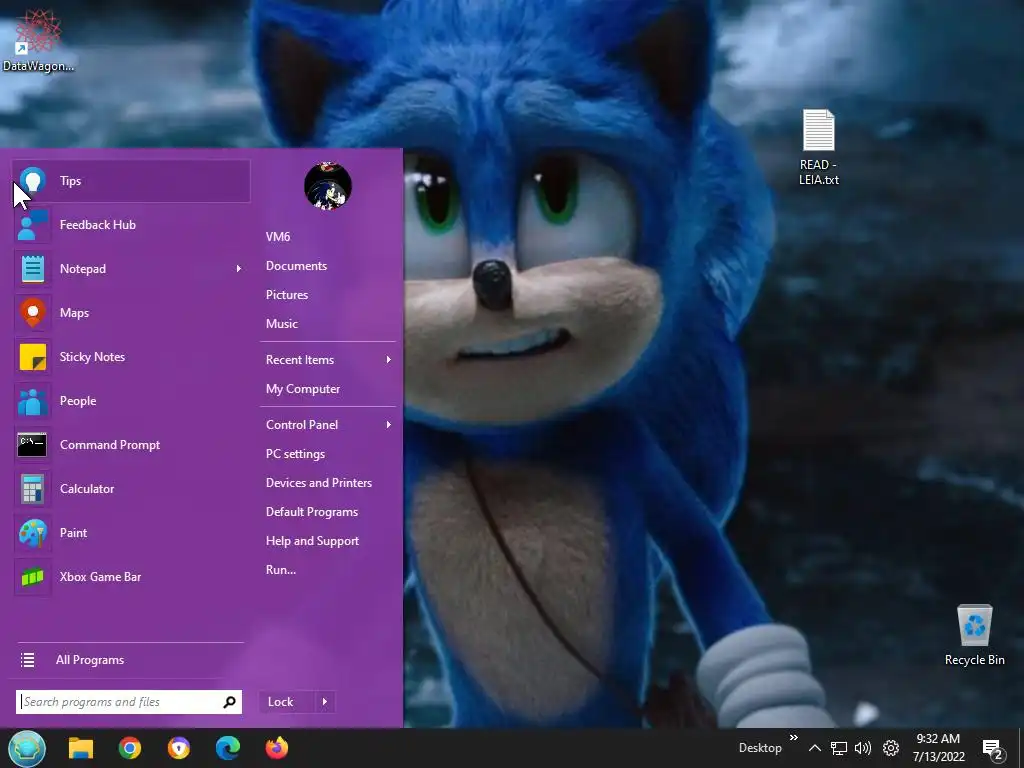Launch Xbox Game Bar green icon
Viewport: 1024px width, 768px height.
[33, 577]
